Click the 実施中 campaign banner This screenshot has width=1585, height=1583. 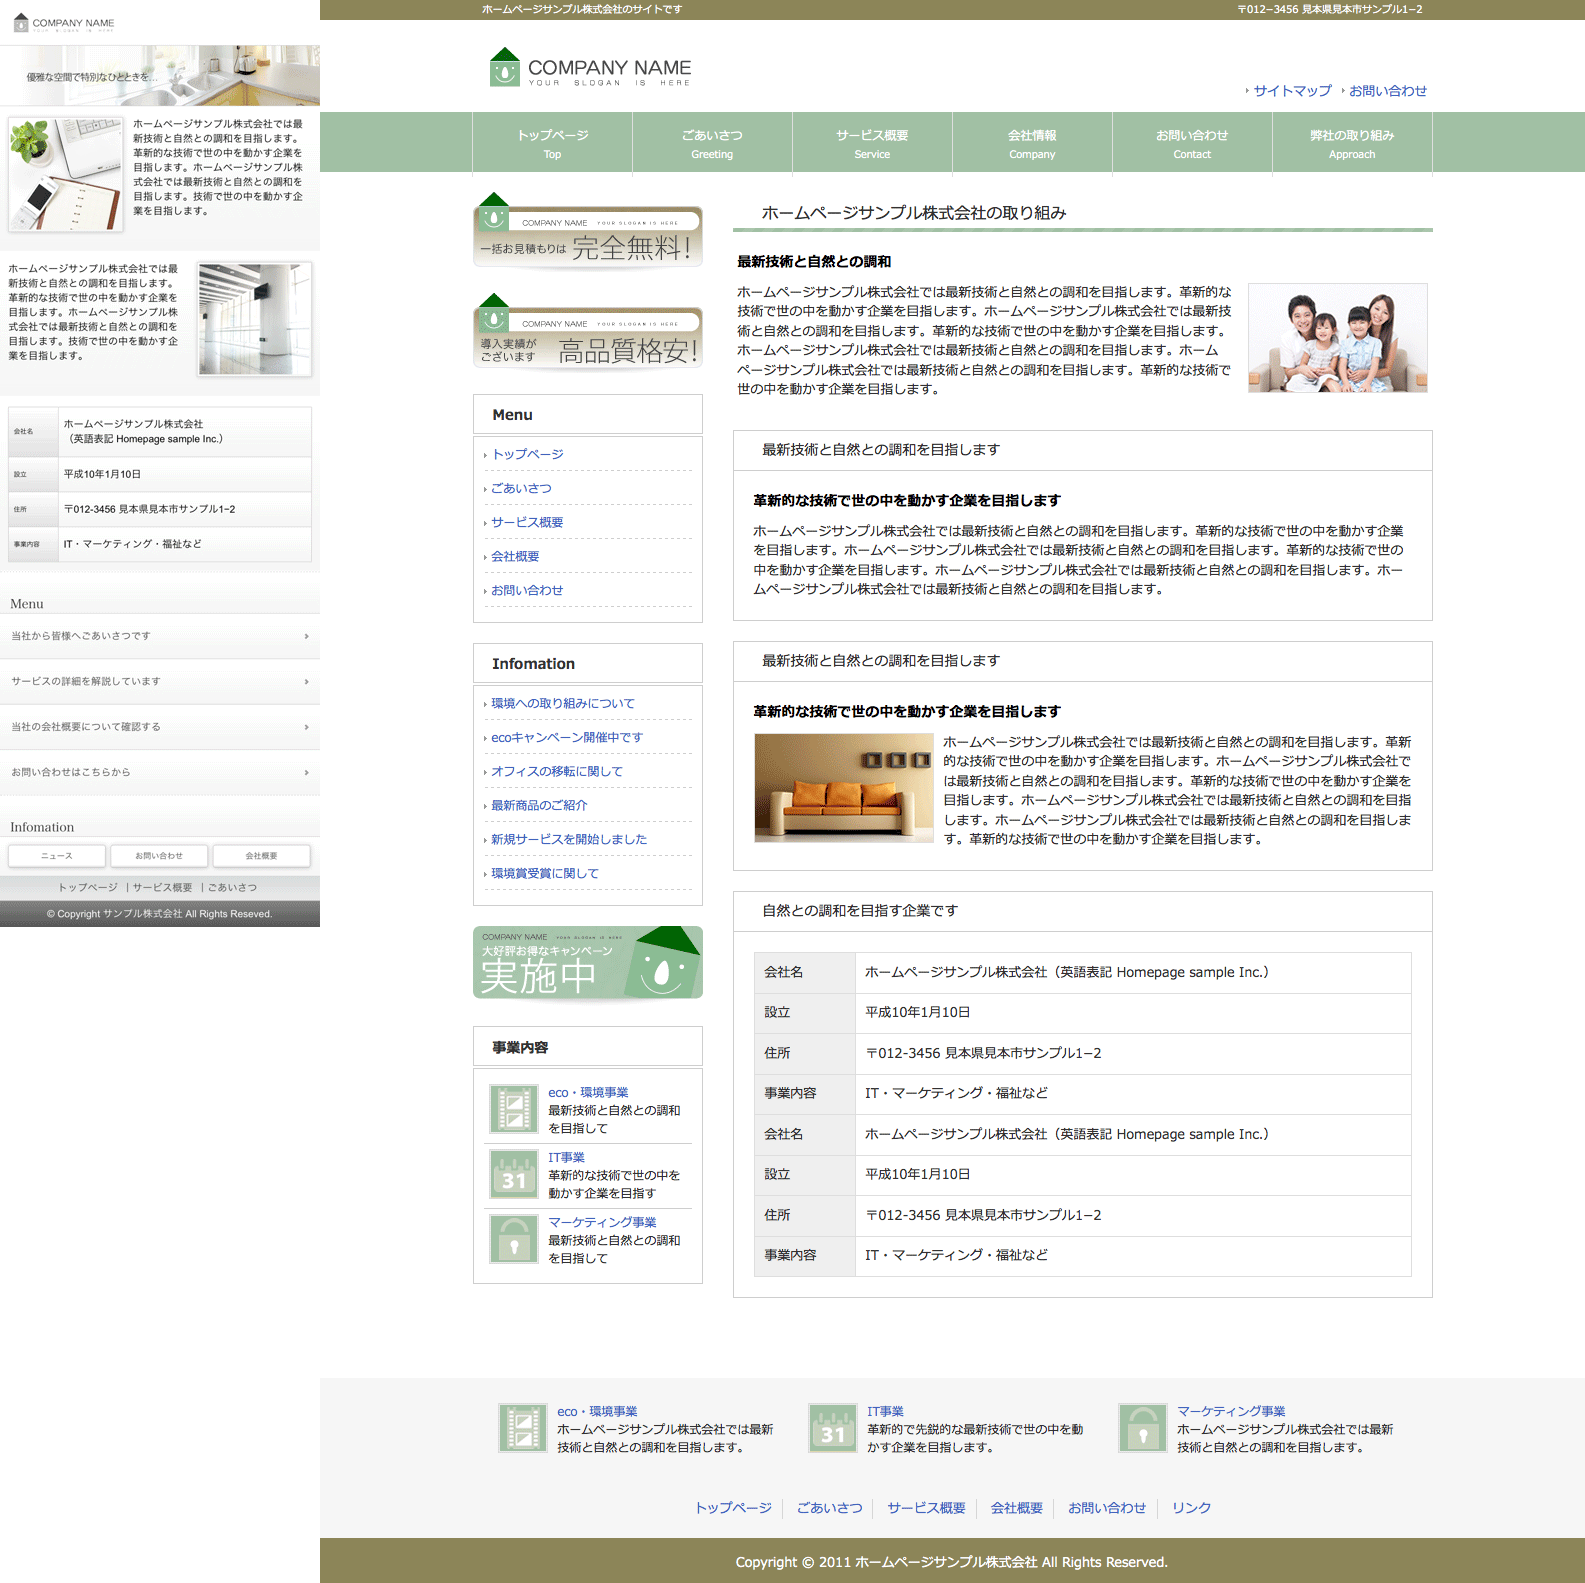click(x=588, y=963)
